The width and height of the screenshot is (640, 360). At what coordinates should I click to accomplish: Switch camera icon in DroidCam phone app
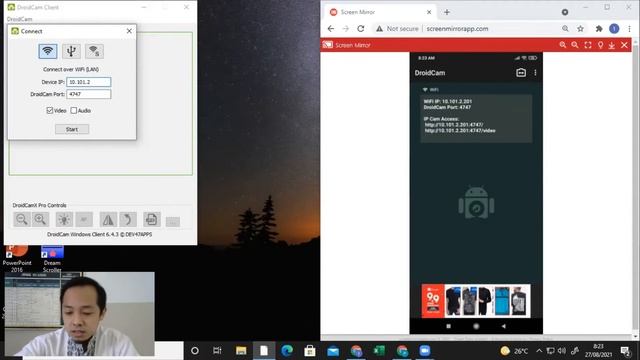coord(521,73)
